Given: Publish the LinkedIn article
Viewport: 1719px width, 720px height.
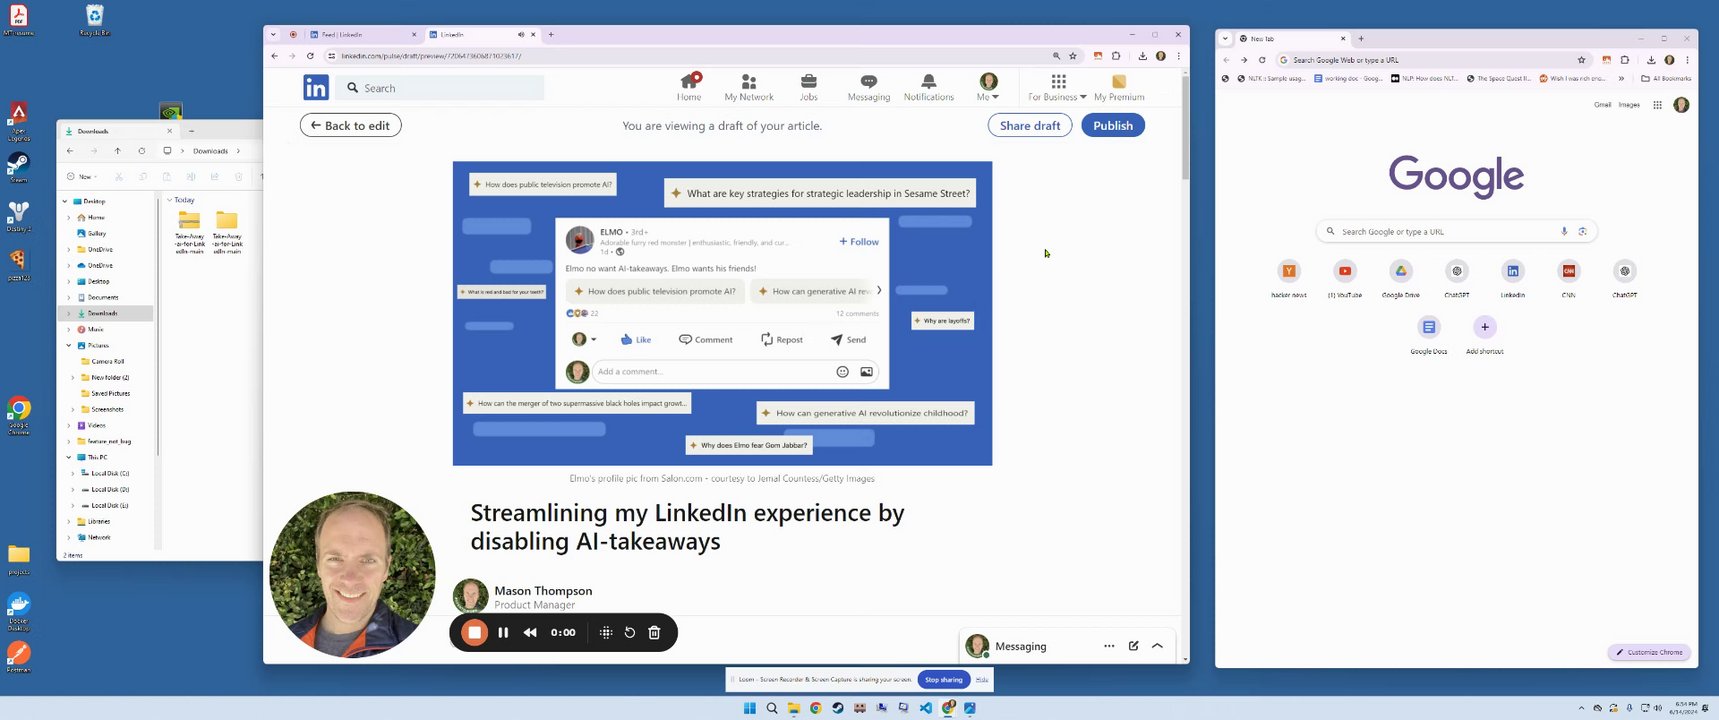Looking at the screenshot, I should click(x=1113, y=125).
